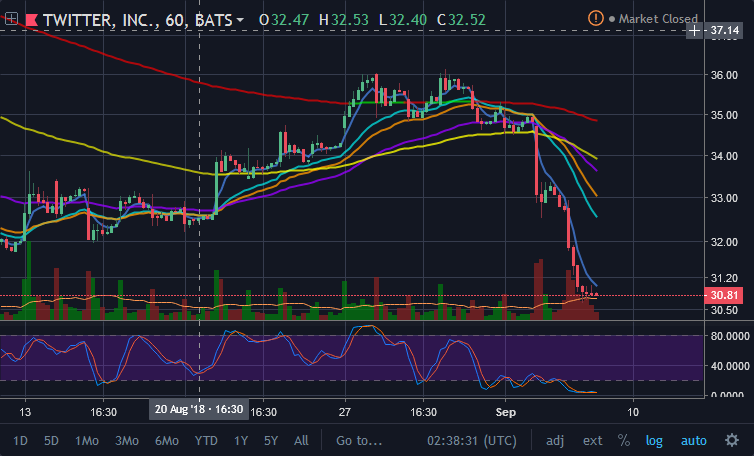754x456 pixels.
Task: Select the YTD time range
Action: pos(206,441)
